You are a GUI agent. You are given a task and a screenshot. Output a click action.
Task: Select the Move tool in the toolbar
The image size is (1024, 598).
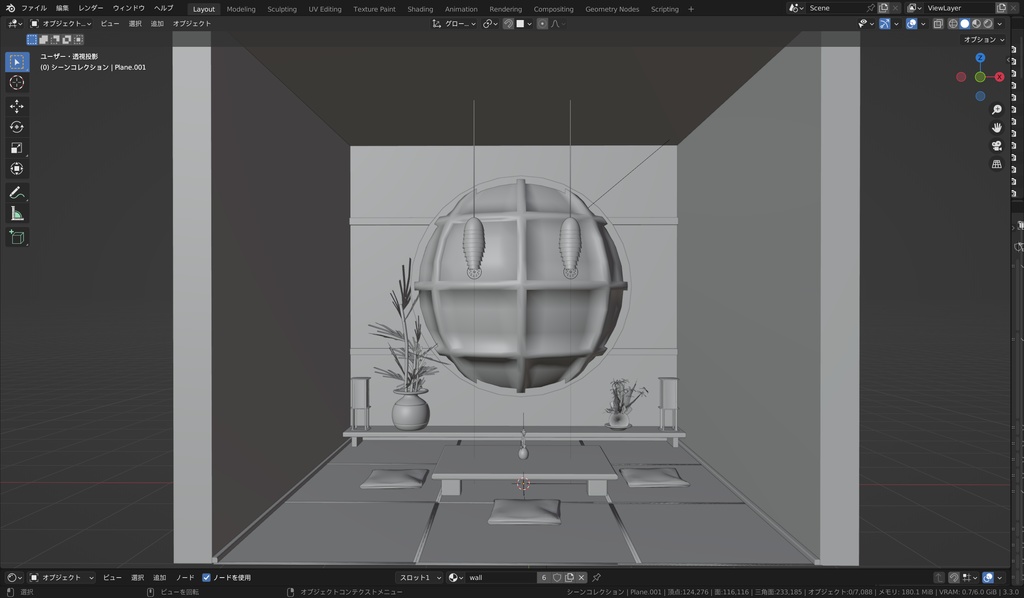16,105
